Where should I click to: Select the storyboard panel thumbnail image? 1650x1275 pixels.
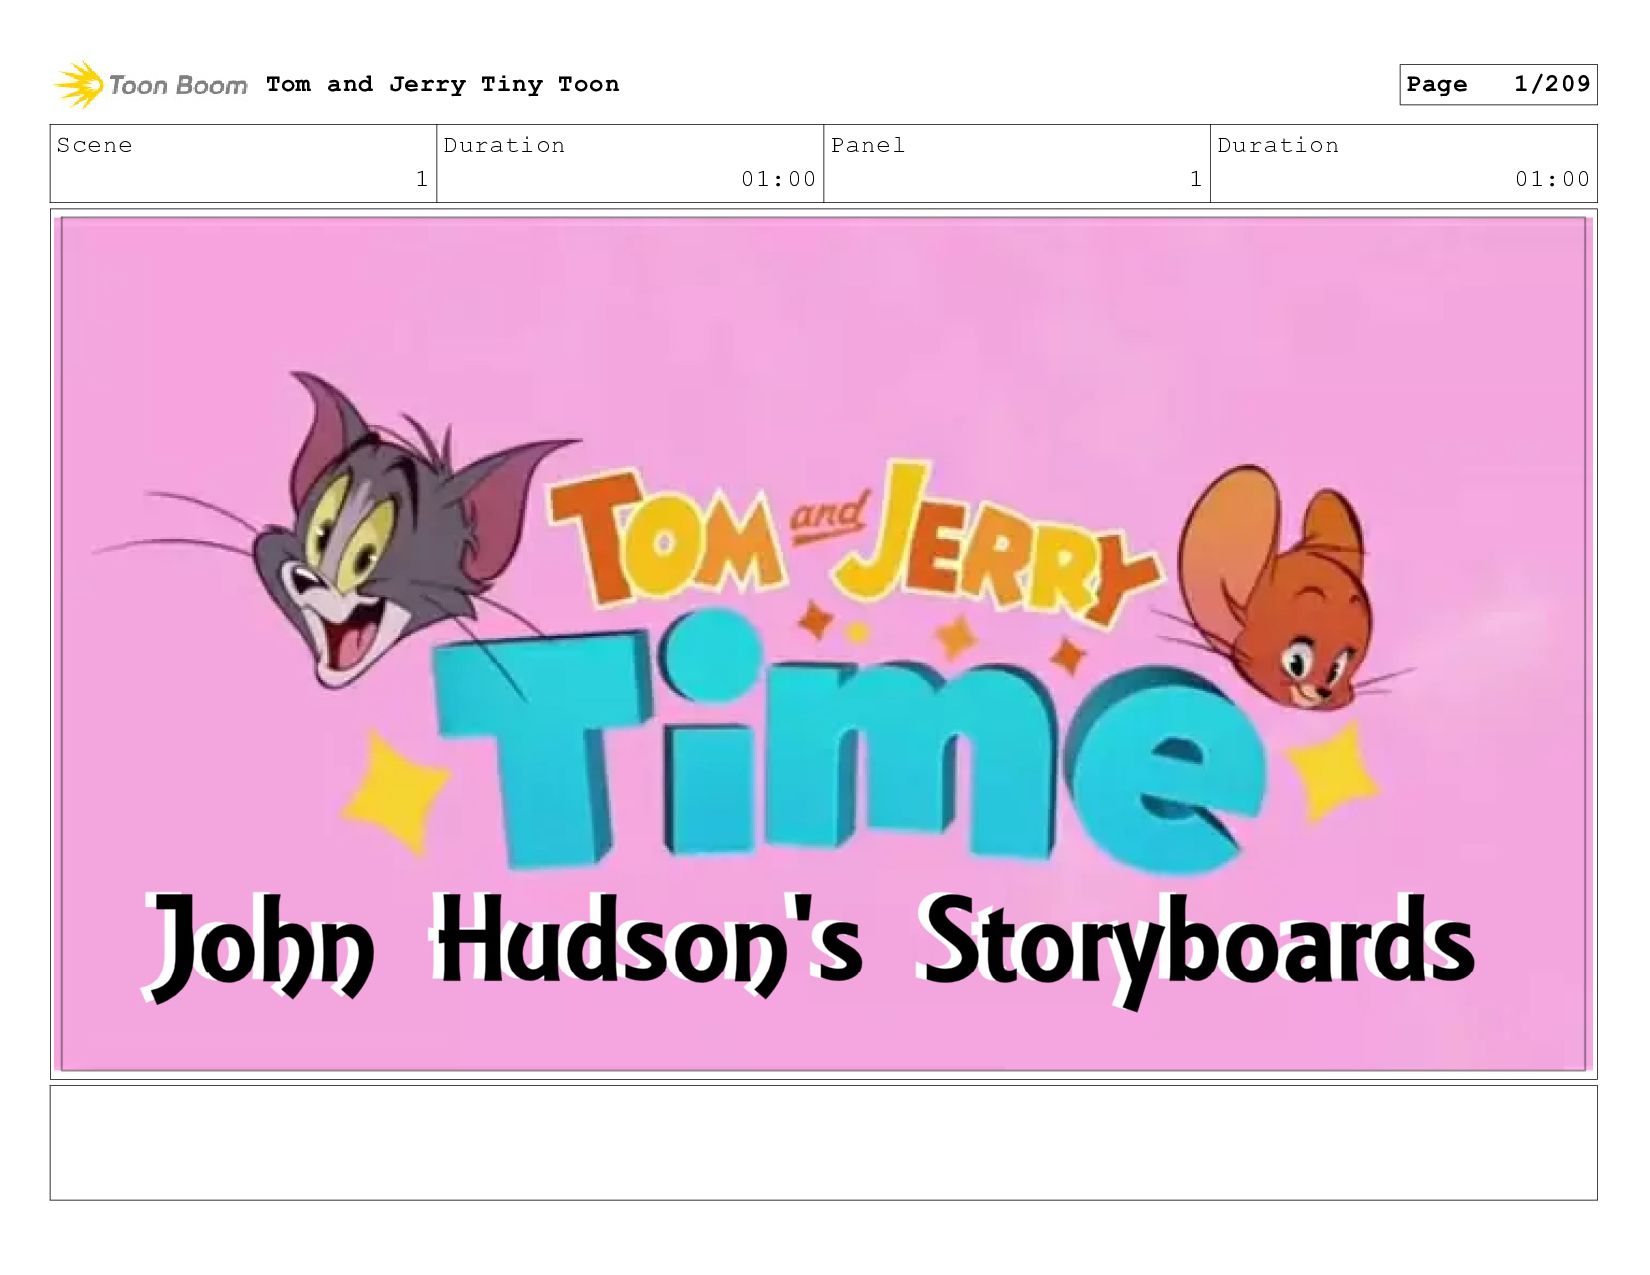[824, 644]
